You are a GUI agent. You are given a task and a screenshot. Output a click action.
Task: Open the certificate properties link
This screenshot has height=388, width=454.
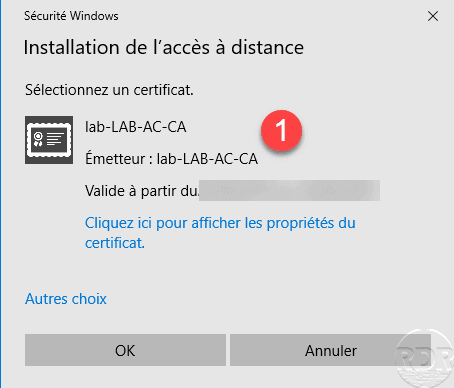tap(220, 233)
